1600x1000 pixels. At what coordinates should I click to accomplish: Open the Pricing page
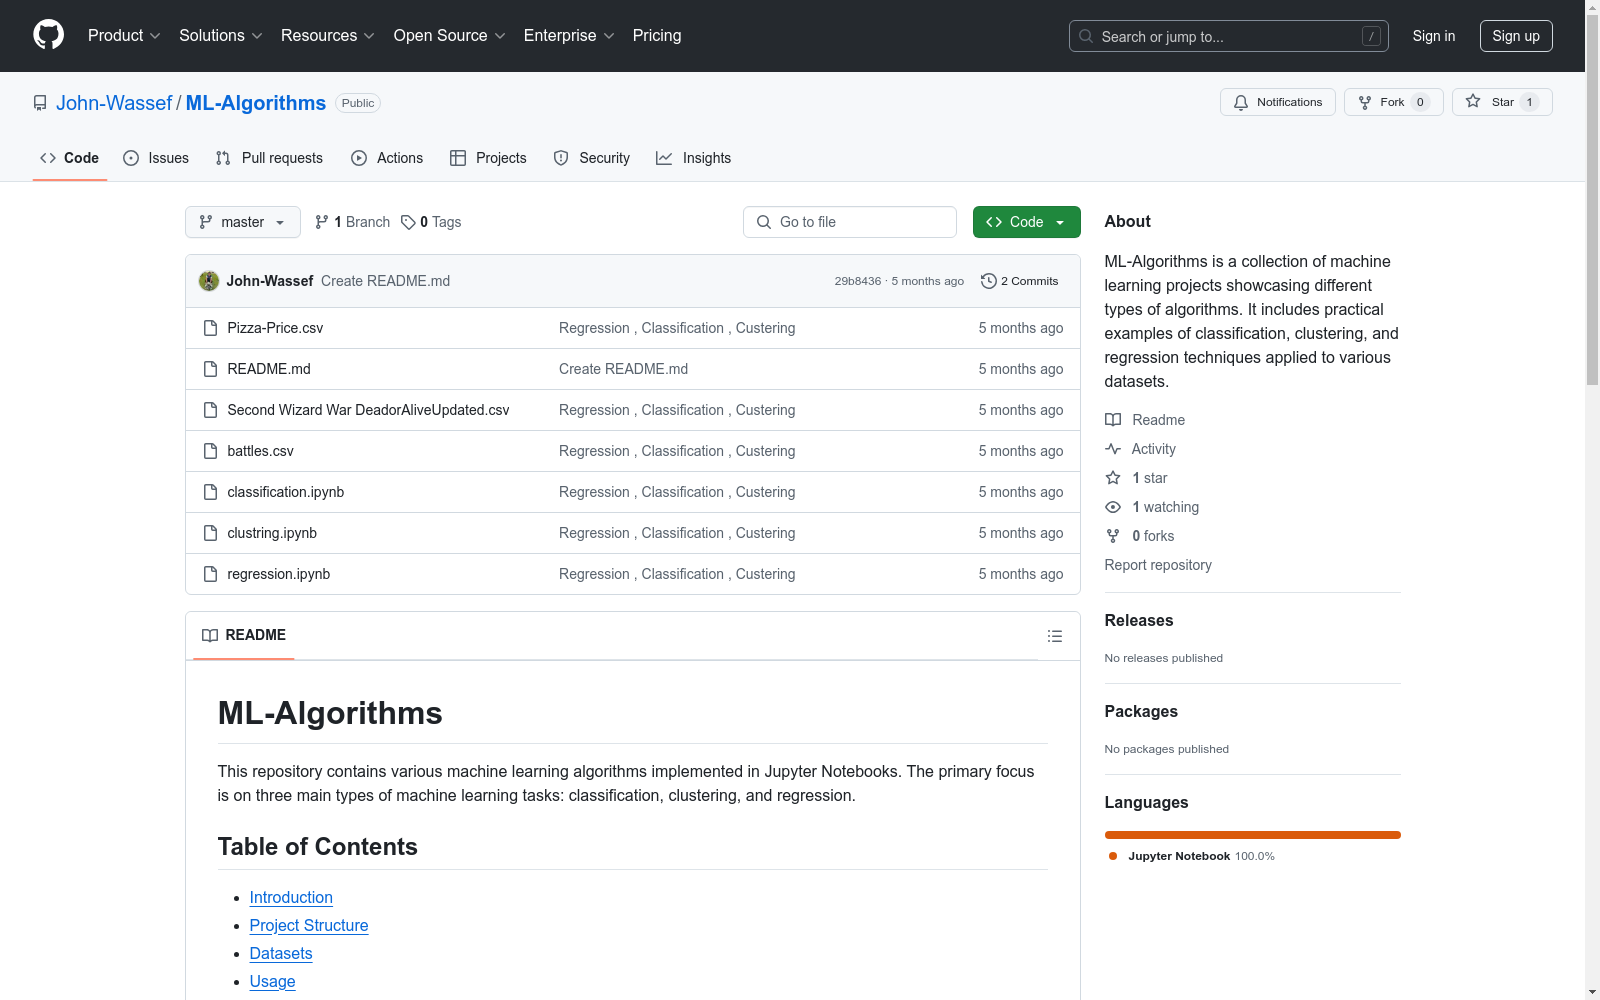point(657,35)
